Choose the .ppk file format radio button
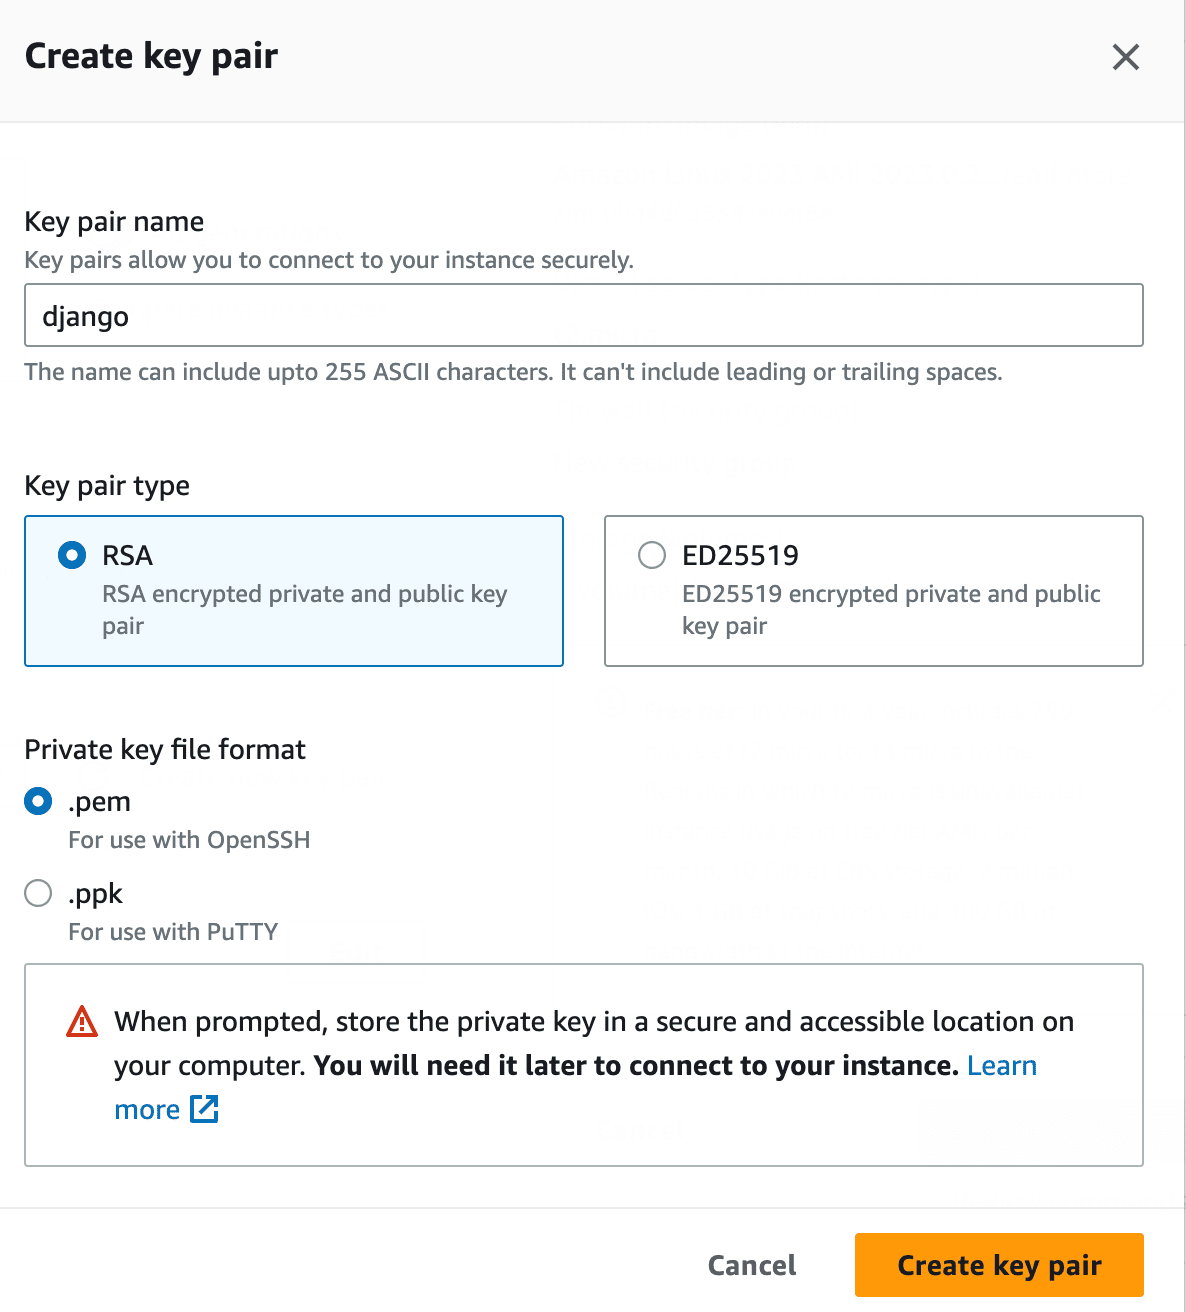The height and width of the screenshot is (1312, 1186). pyautogui.click(x=38, y=893)
